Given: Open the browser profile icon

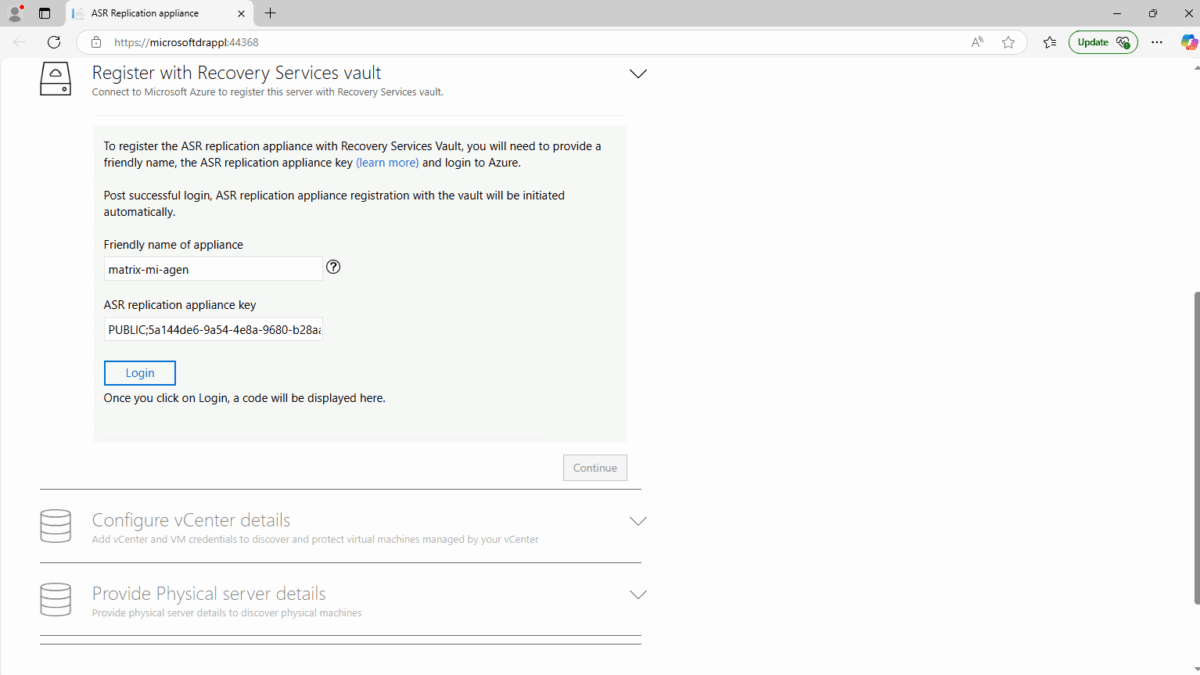Looking at the screenshot, I should click(x=15, y=13).
